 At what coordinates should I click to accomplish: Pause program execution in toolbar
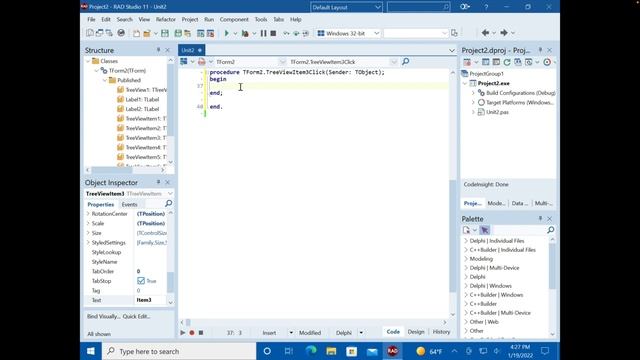point(263,33)
